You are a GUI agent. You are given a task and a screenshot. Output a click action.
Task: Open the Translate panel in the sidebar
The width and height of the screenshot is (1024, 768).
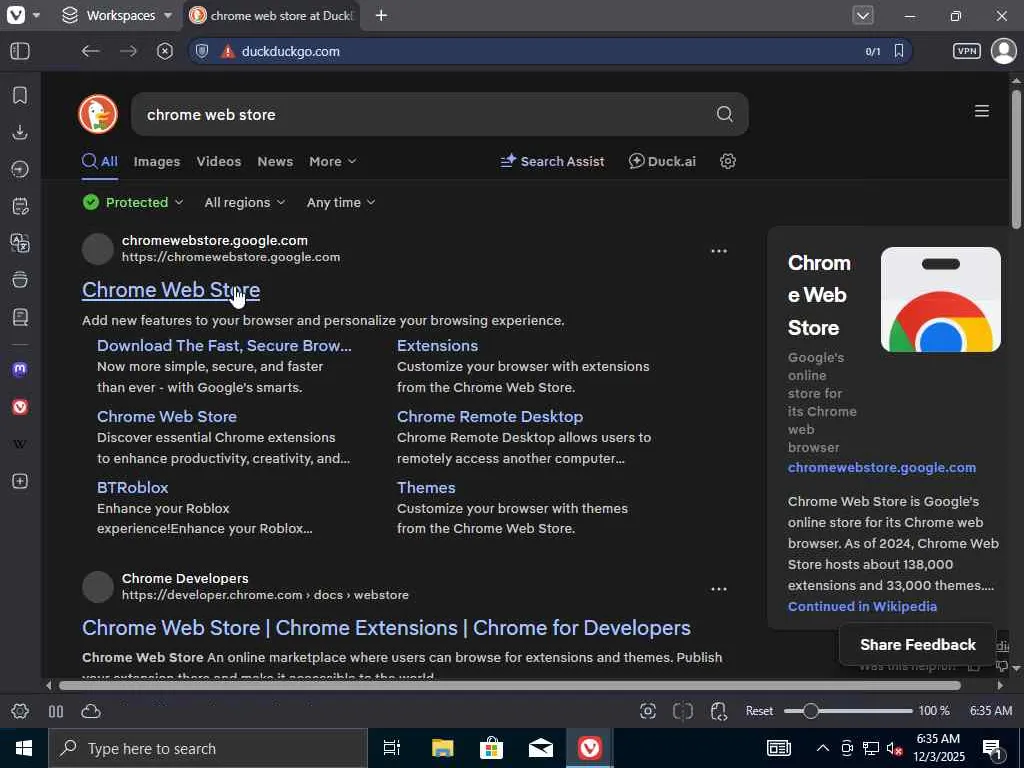point(20,243)
